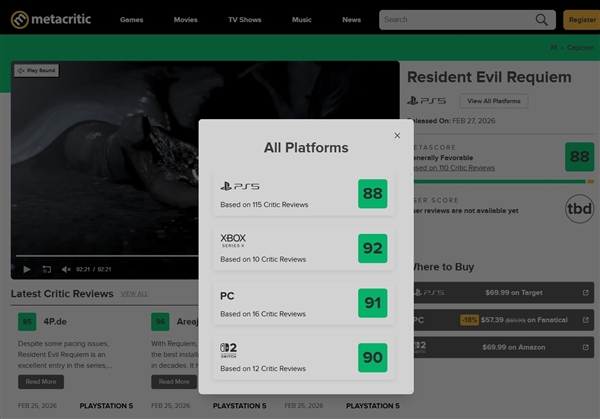Click the rewind 10 seconds icon

tap(47, 269)
